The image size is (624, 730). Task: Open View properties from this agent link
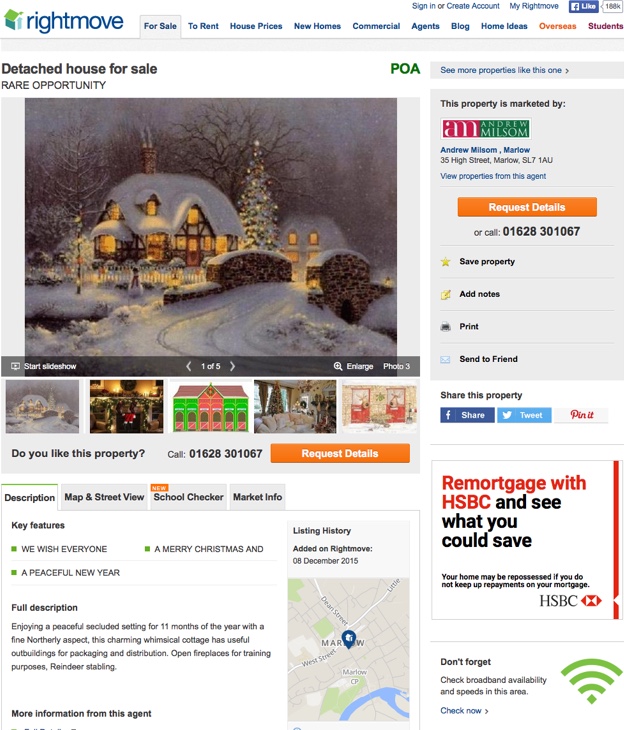click(493, 176)
